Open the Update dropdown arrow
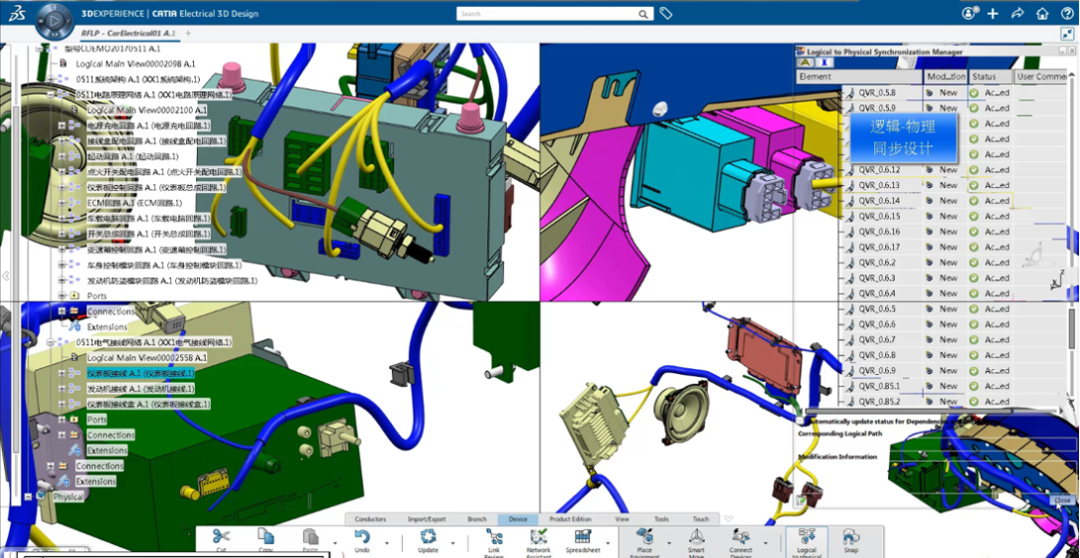Image resolution: width=1080 pixels, height=558 pixels. [452, 543]
